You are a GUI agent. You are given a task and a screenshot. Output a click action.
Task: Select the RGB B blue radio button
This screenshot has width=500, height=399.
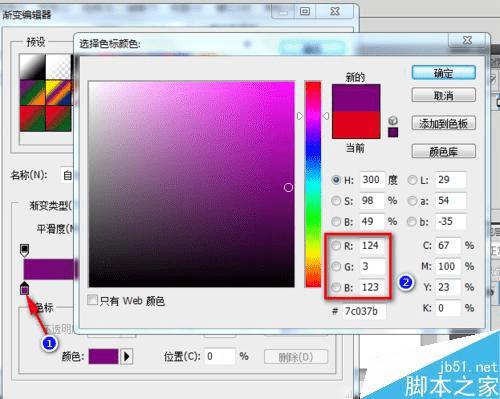pyautogui.click(x=336, y=287)
